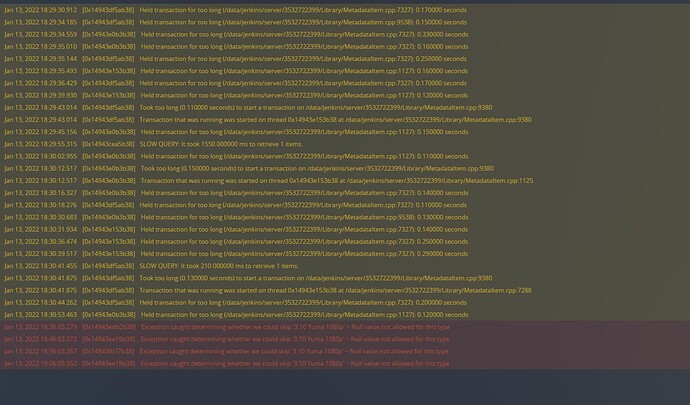Select the 18:30:53.463 held transaction entry
The width and height of the screenshot is (690, 405).
tap(345, 315)
